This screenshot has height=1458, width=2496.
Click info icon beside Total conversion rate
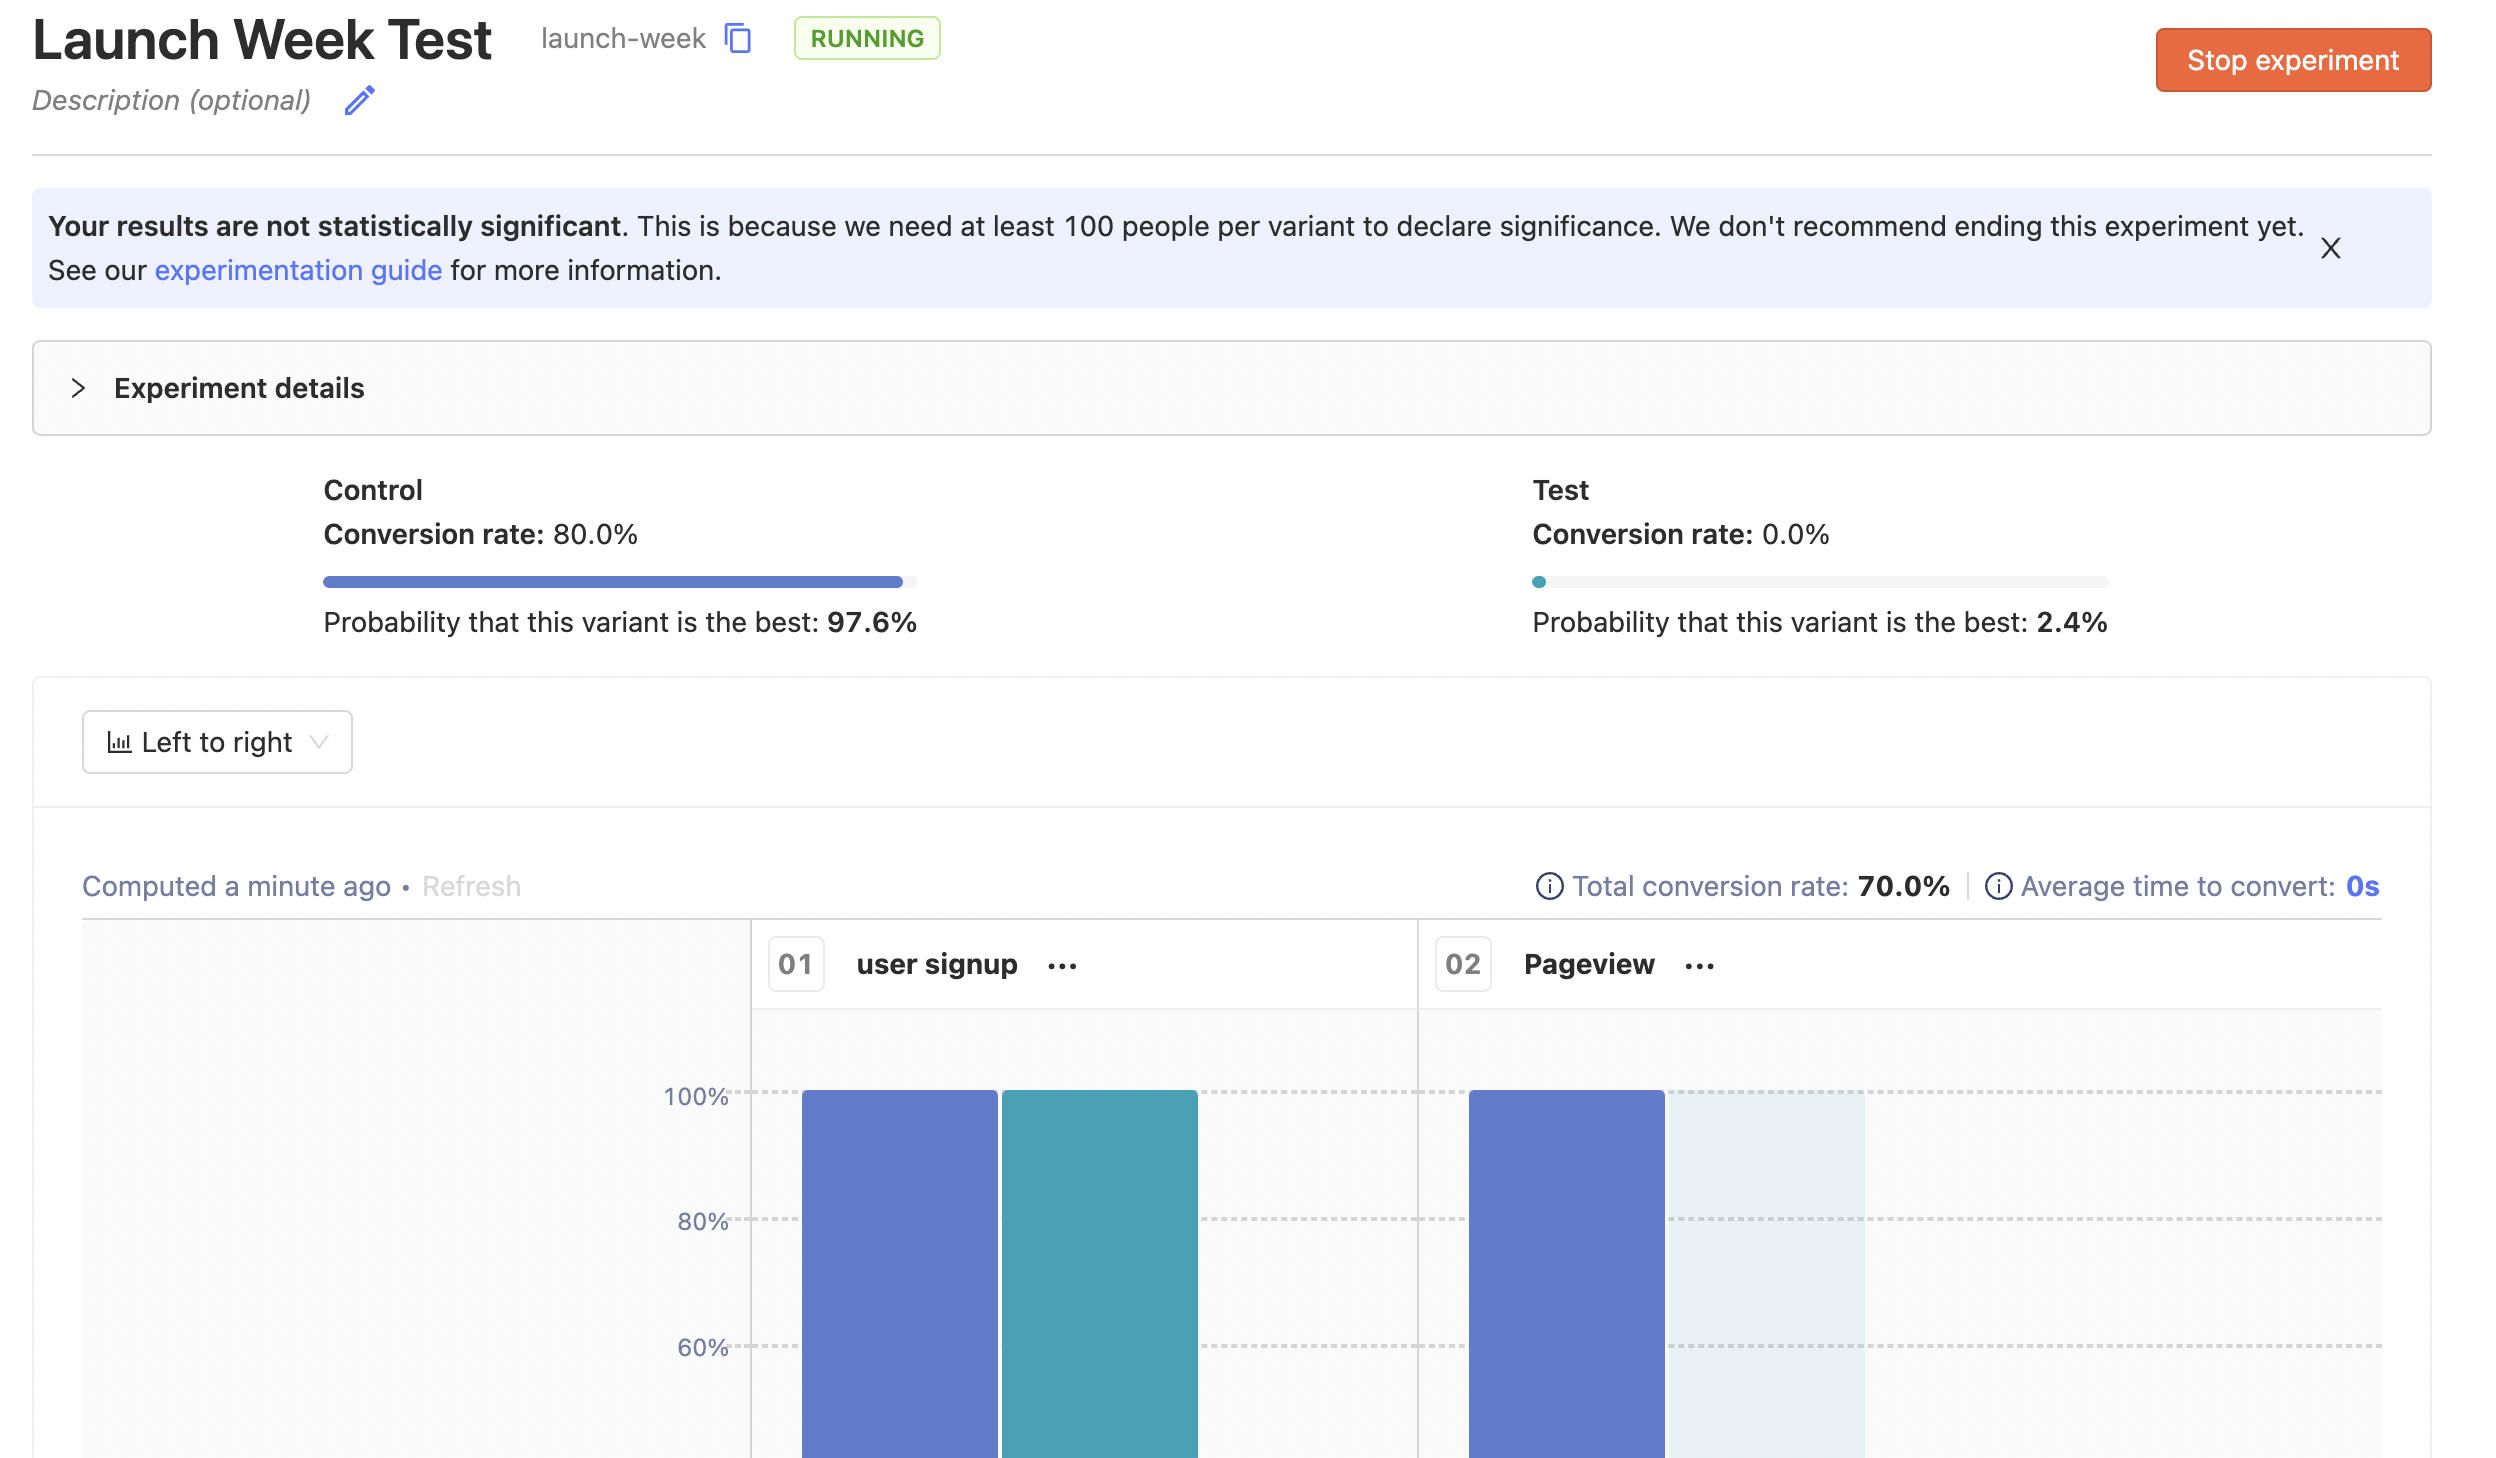pyautogui.click(x=1549, y=886)
